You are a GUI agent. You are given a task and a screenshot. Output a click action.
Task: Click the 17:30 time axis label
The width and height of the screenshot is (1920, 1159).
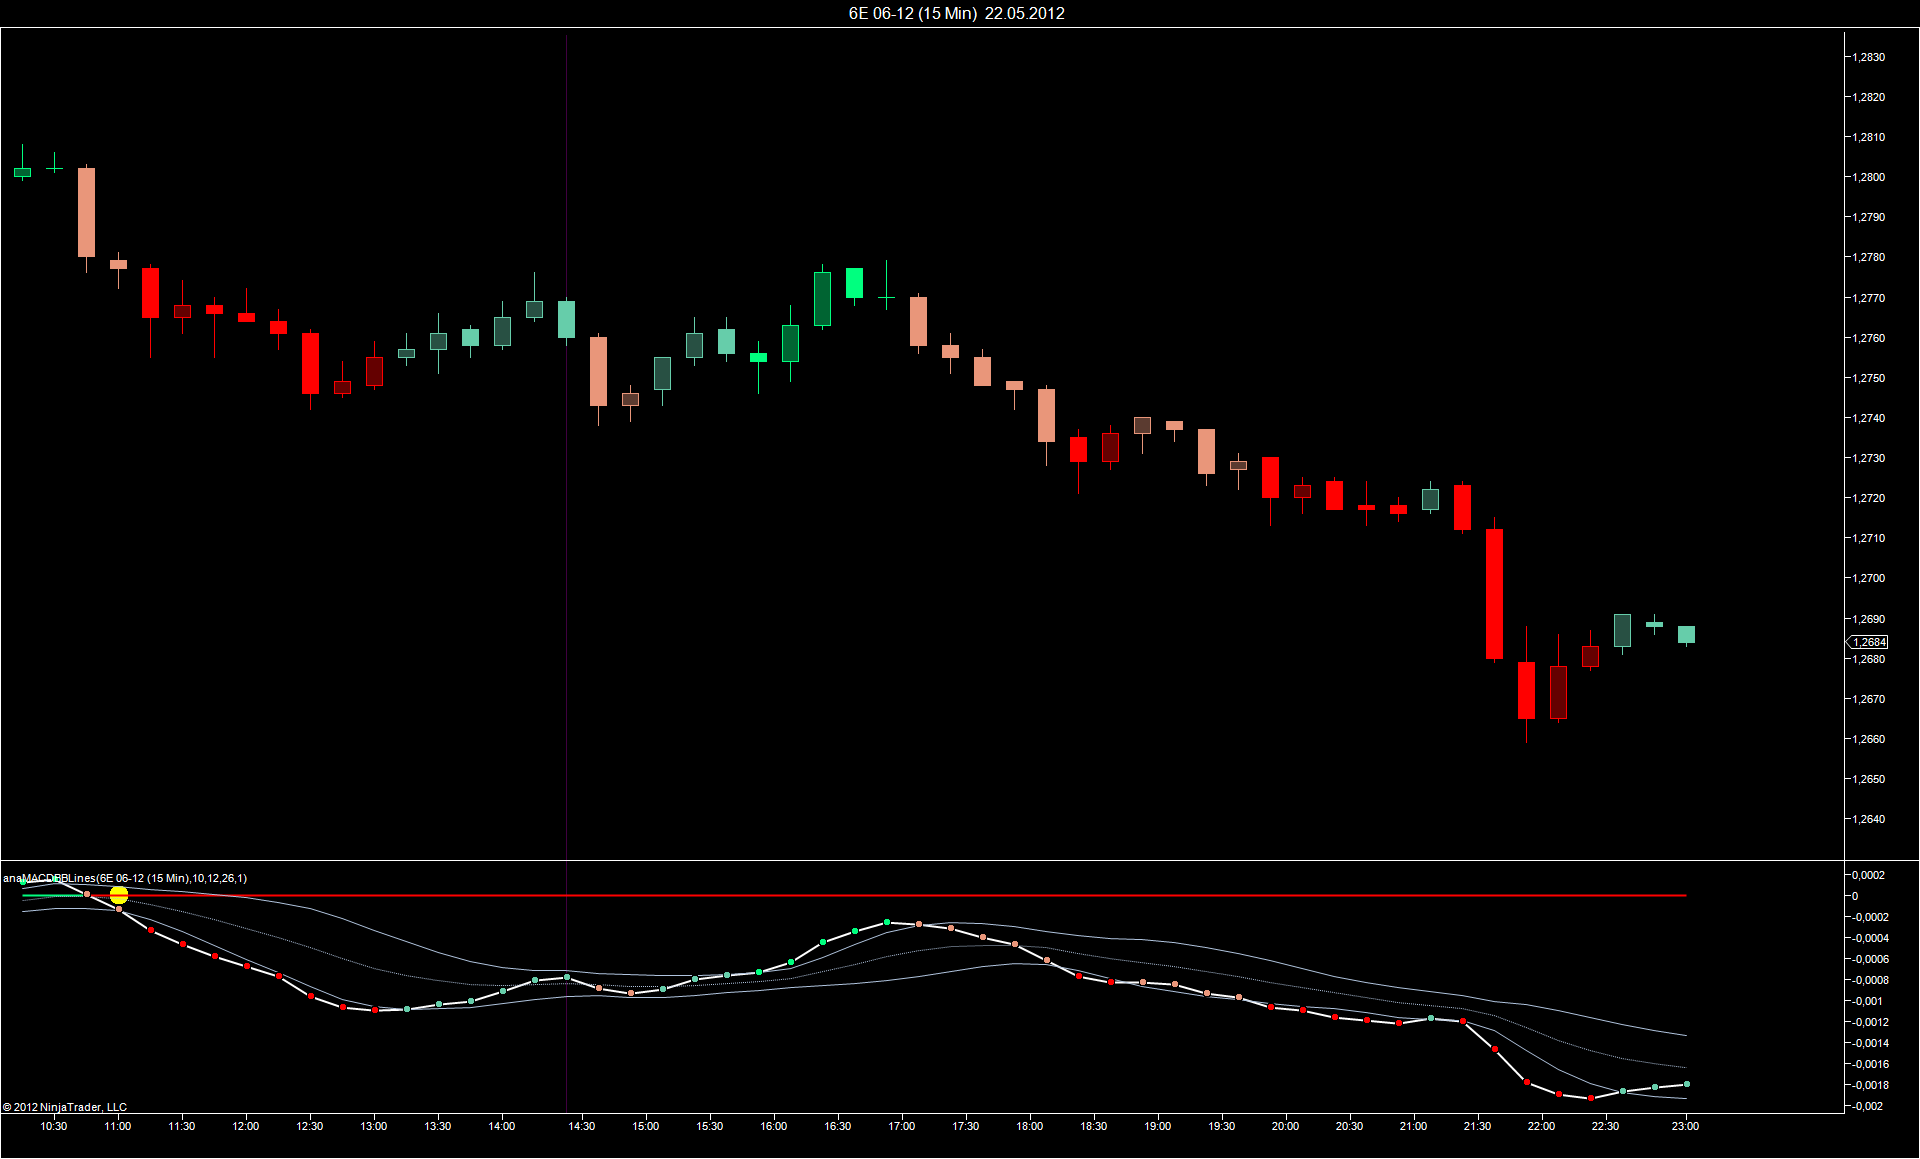point(966,1126)
